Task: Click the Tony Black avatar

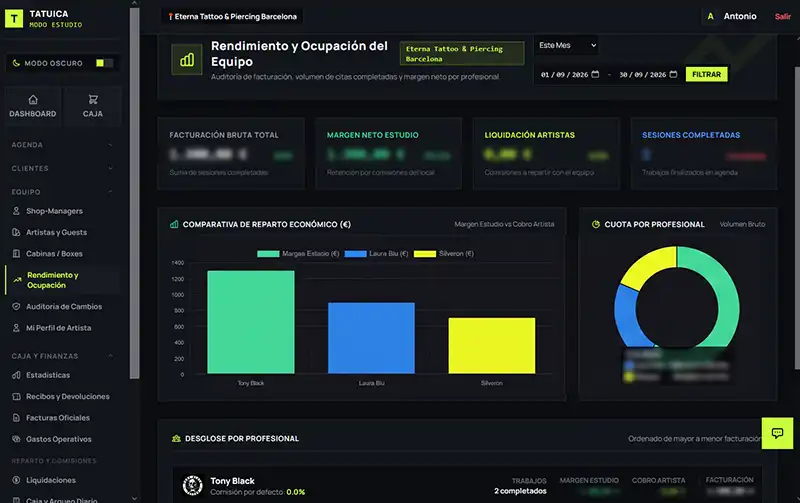Action: (193, 486)
